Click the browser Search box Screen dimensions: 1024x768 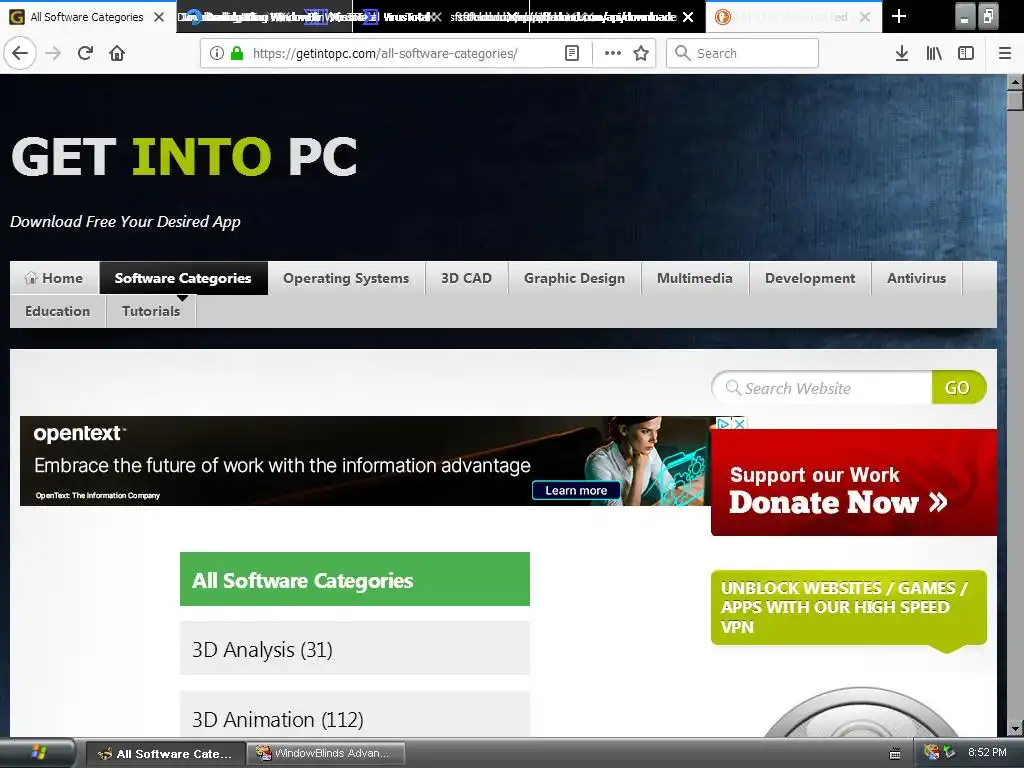click(x=743, y=53)
